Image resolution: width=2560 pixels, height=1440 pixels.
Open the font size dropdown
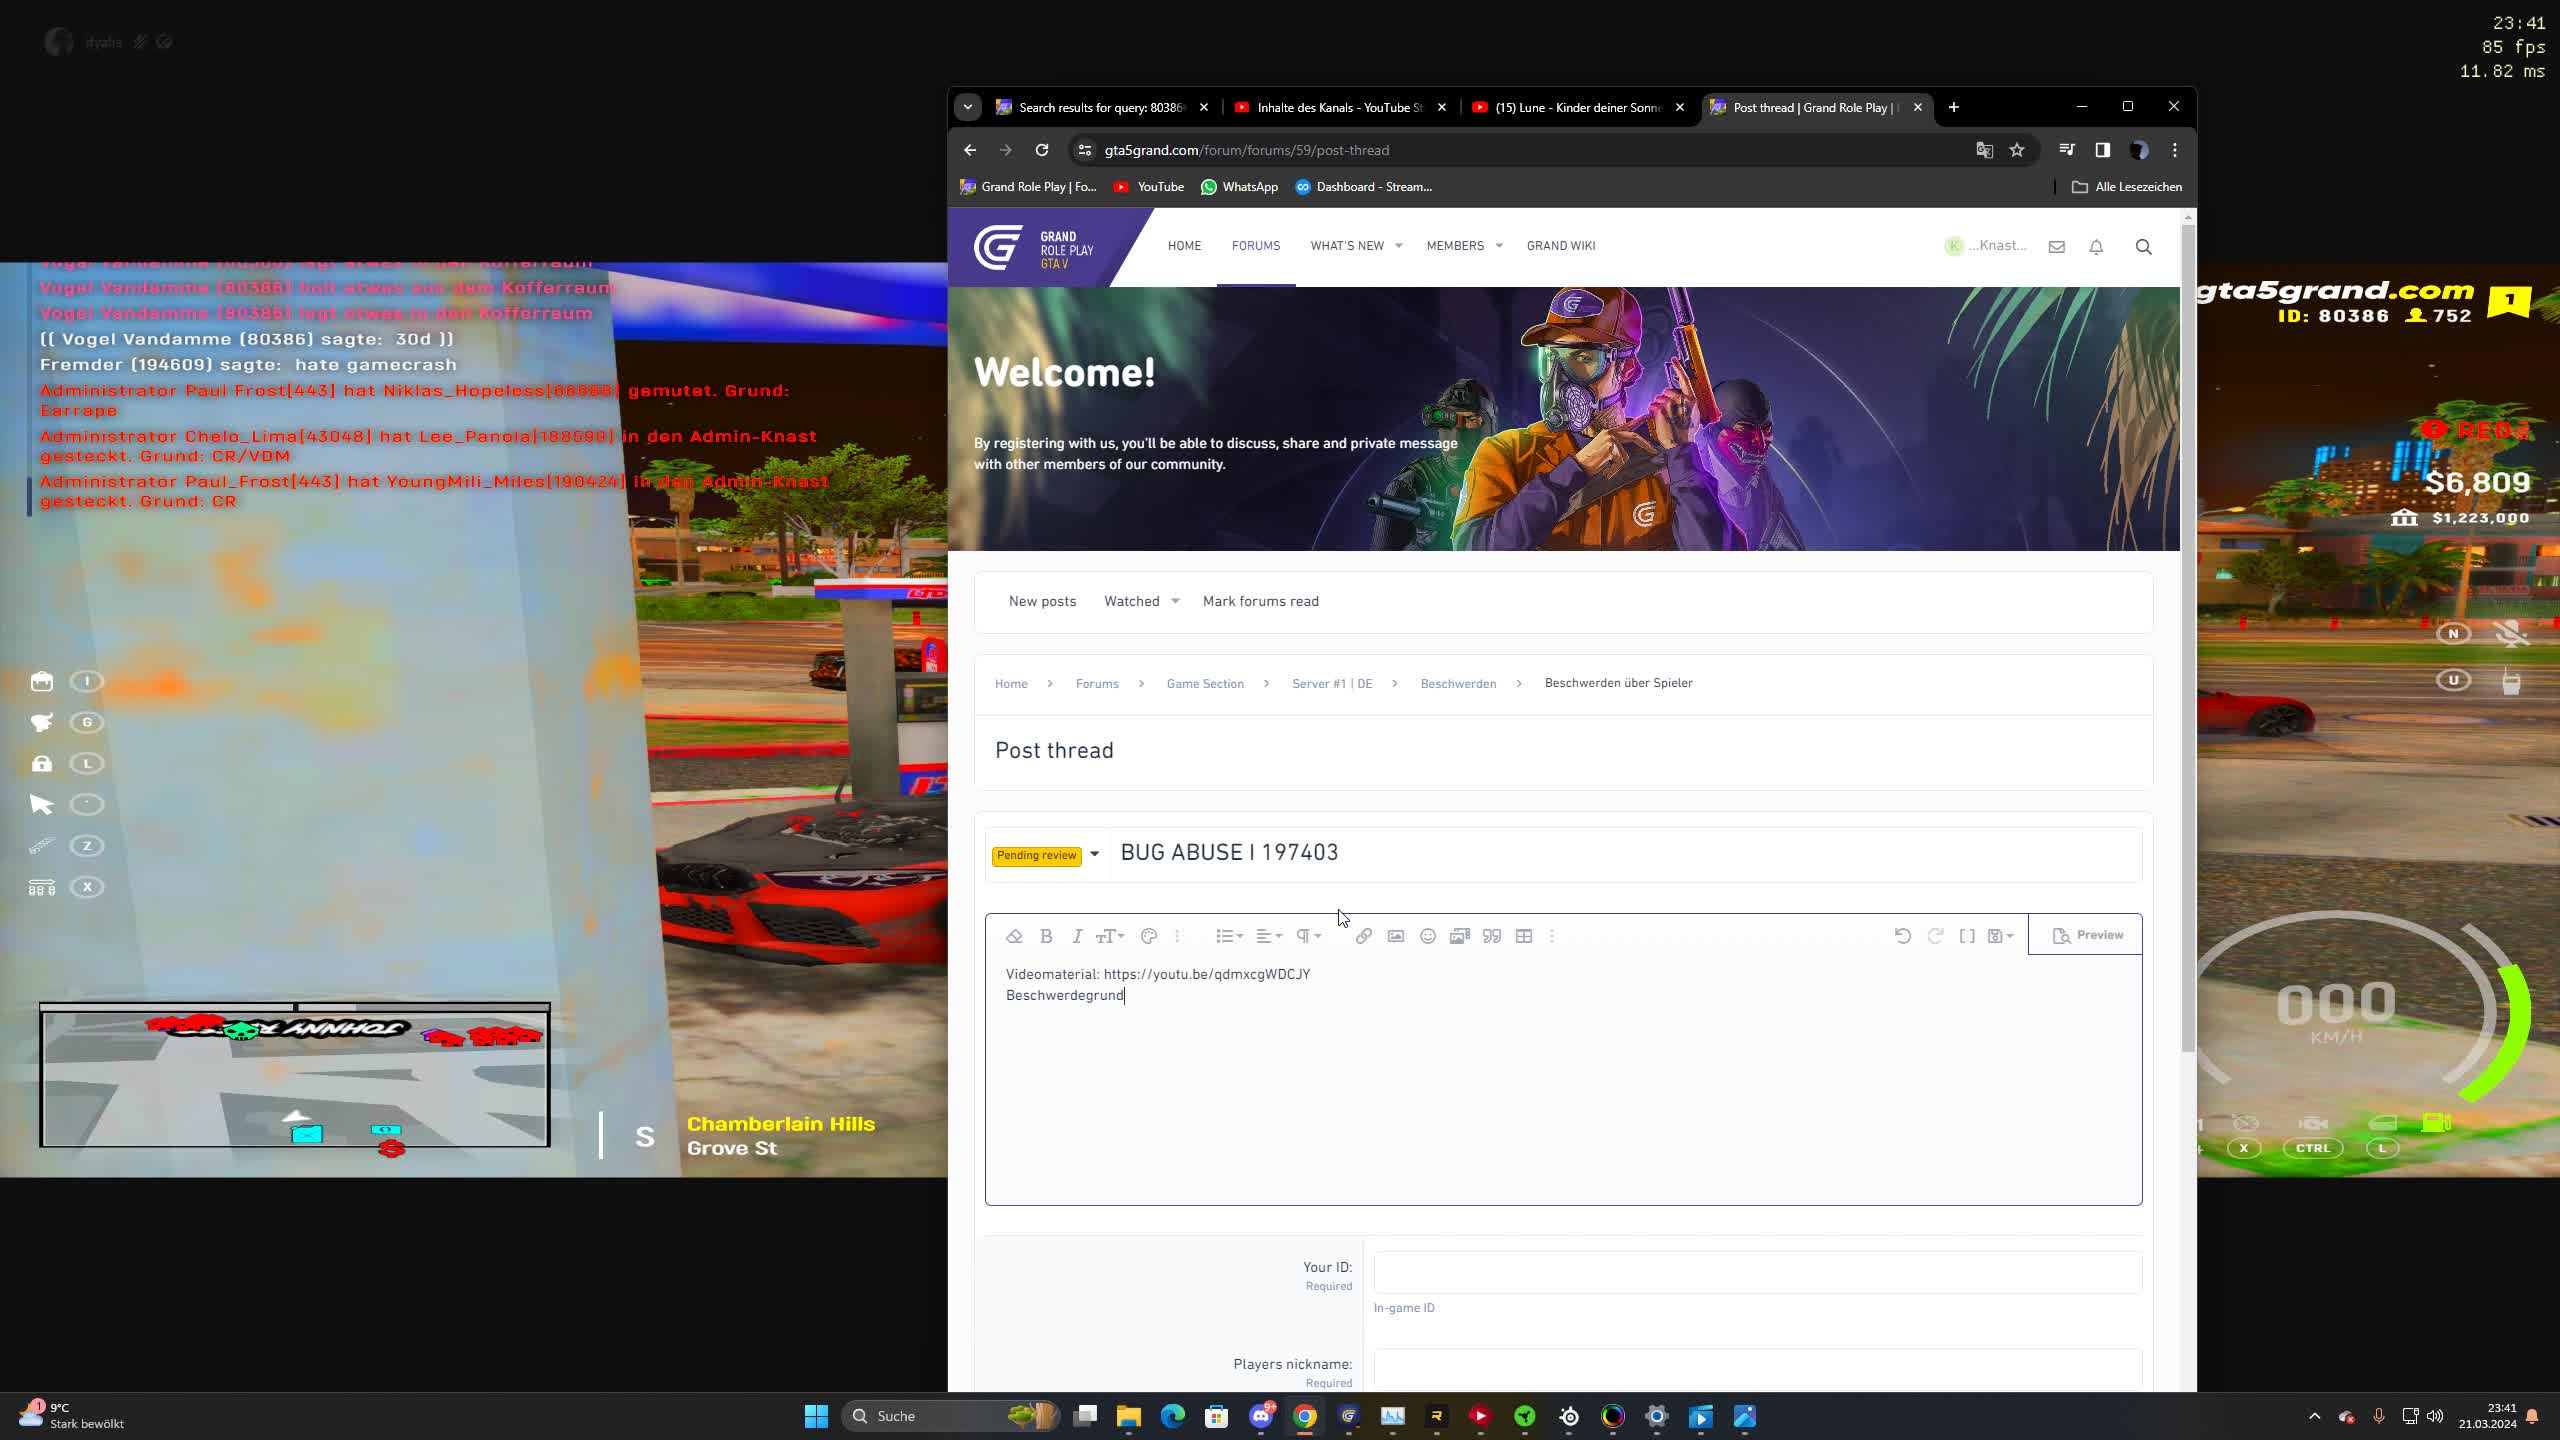[x=1110, y=936]
